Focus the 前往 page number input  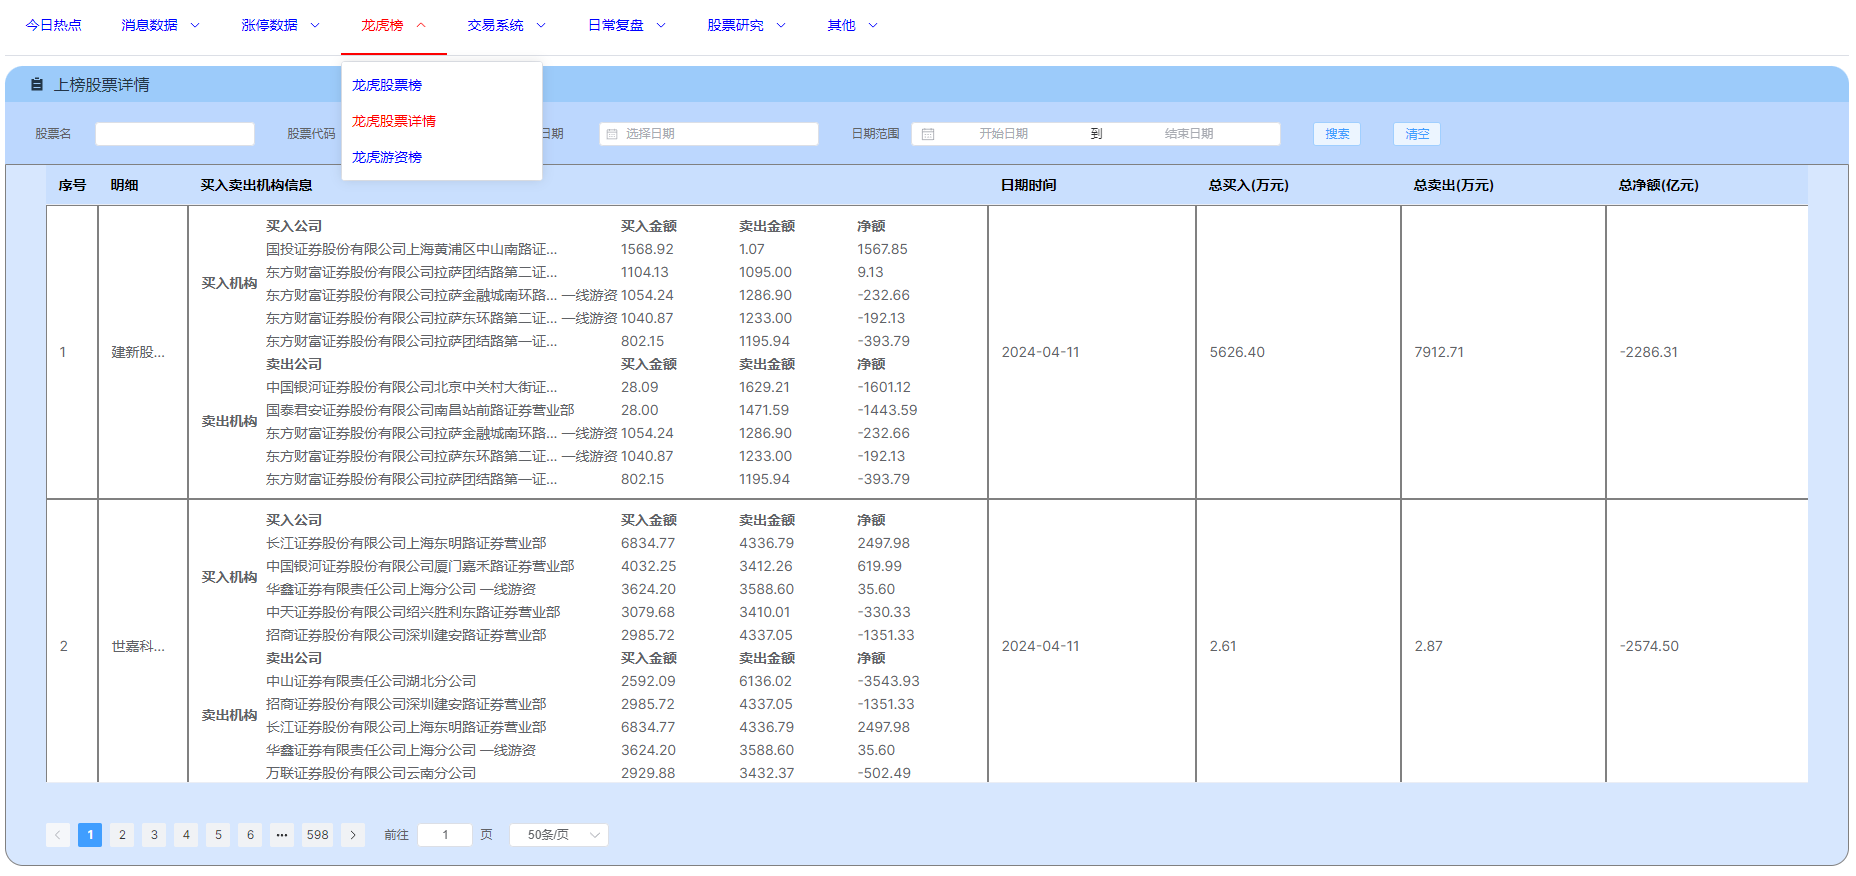coord(445,835)
